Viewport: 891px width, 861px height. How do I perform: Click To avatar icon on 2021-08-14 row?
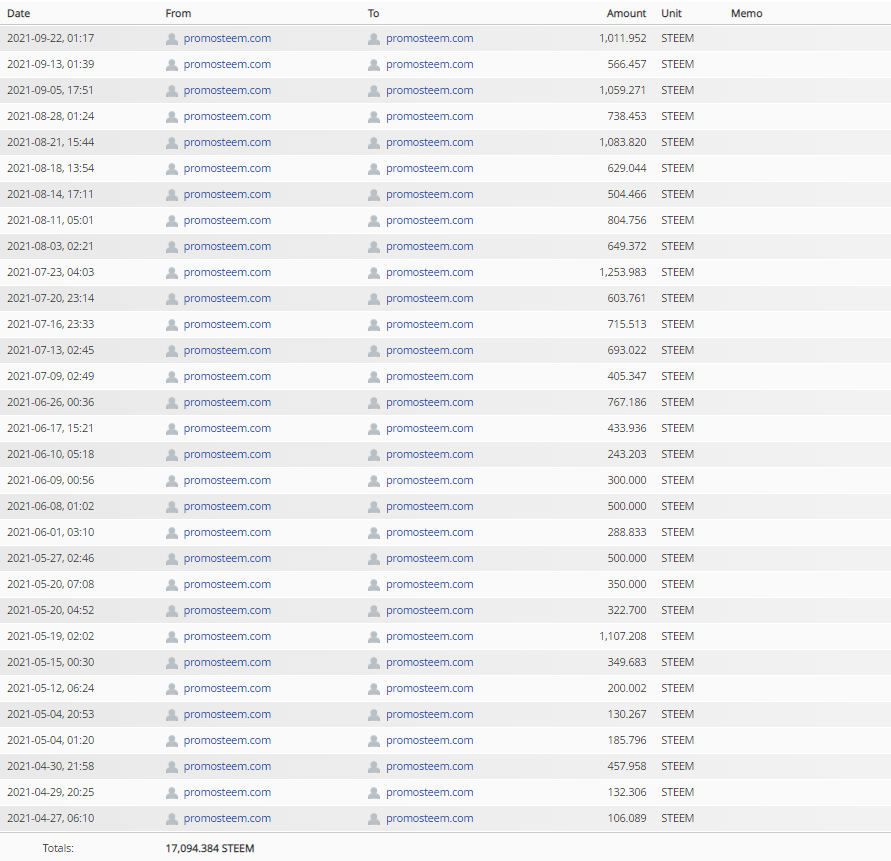[x=374, y=195]
